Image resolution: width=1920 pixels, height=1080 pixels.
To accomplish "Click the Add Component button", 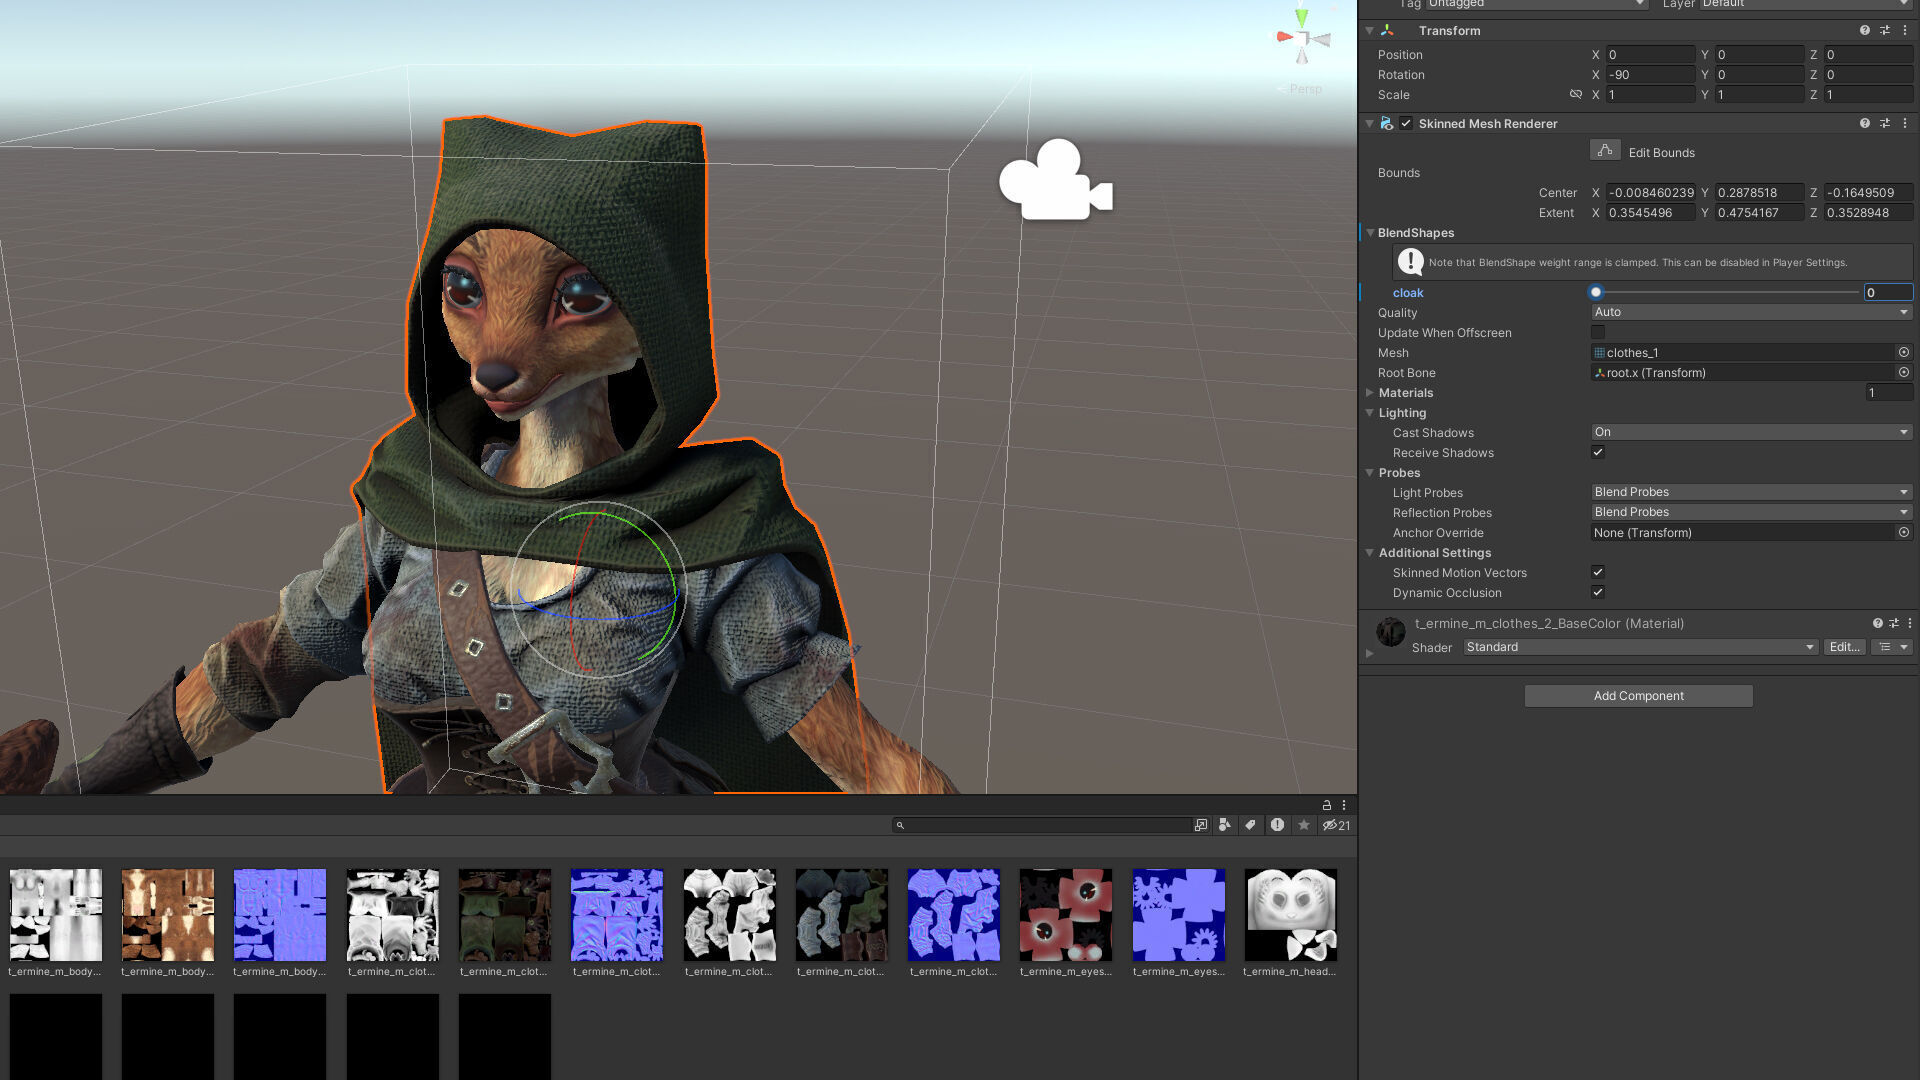I will [x=1638, y=696].
